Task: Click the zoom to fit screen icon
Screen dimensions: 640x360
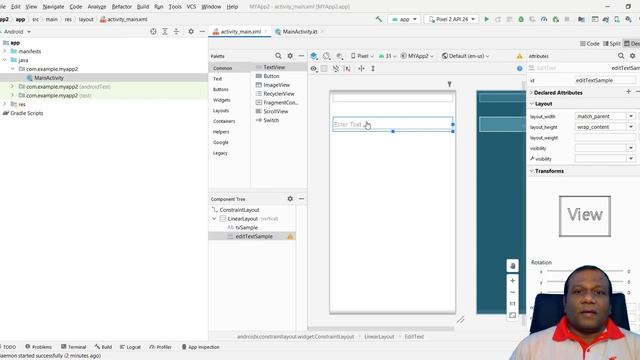Action: [x=513, y=315]
